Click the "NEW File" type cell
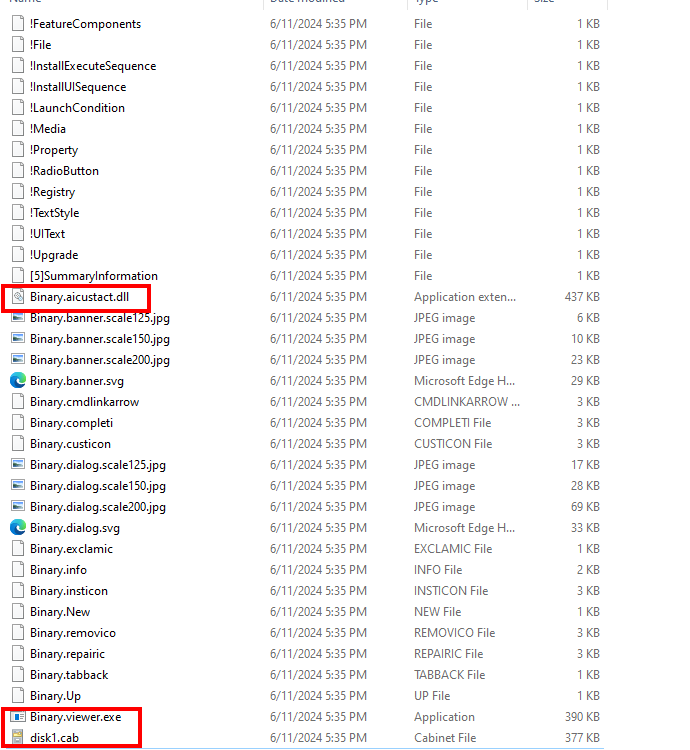 tap(438, 612)
